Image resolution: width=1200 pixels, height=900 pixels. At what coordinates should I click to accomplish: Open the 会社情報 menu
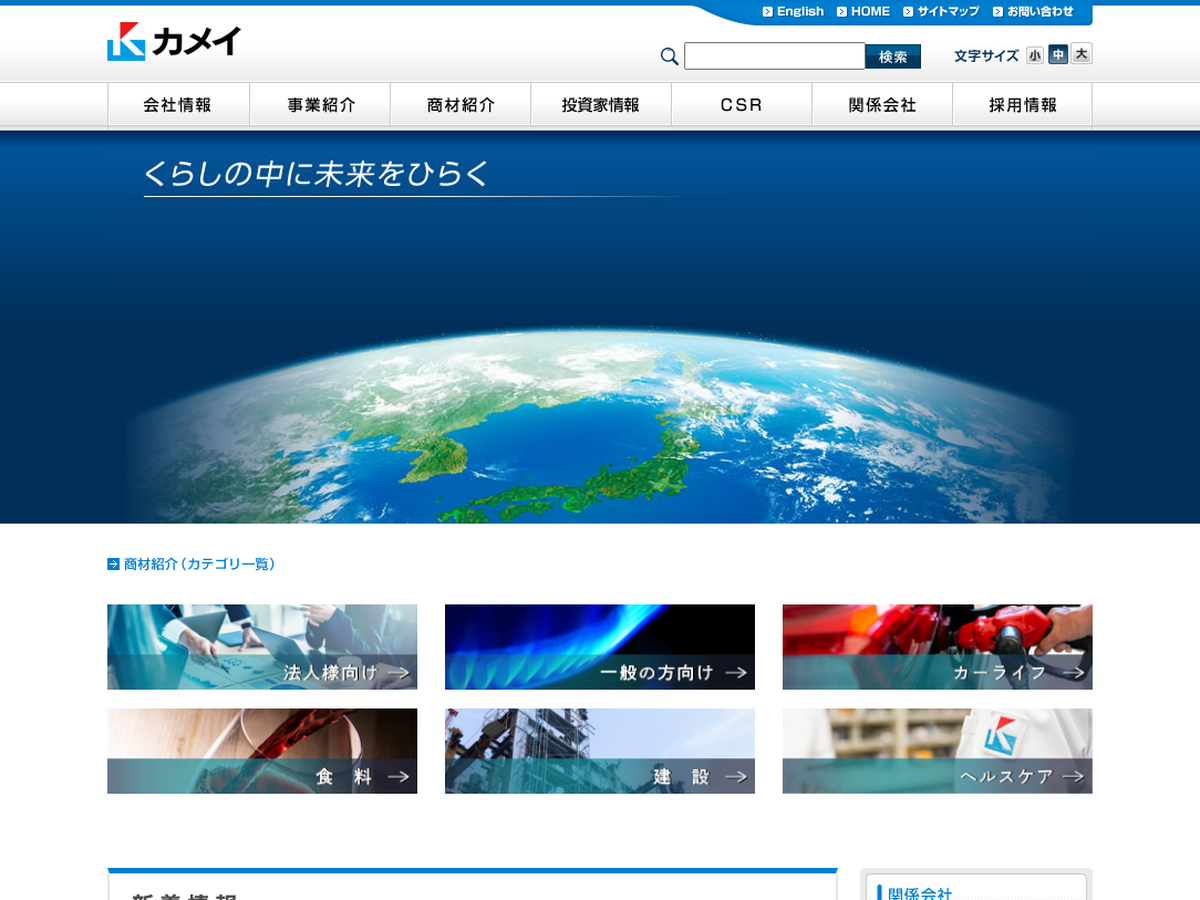178,105
